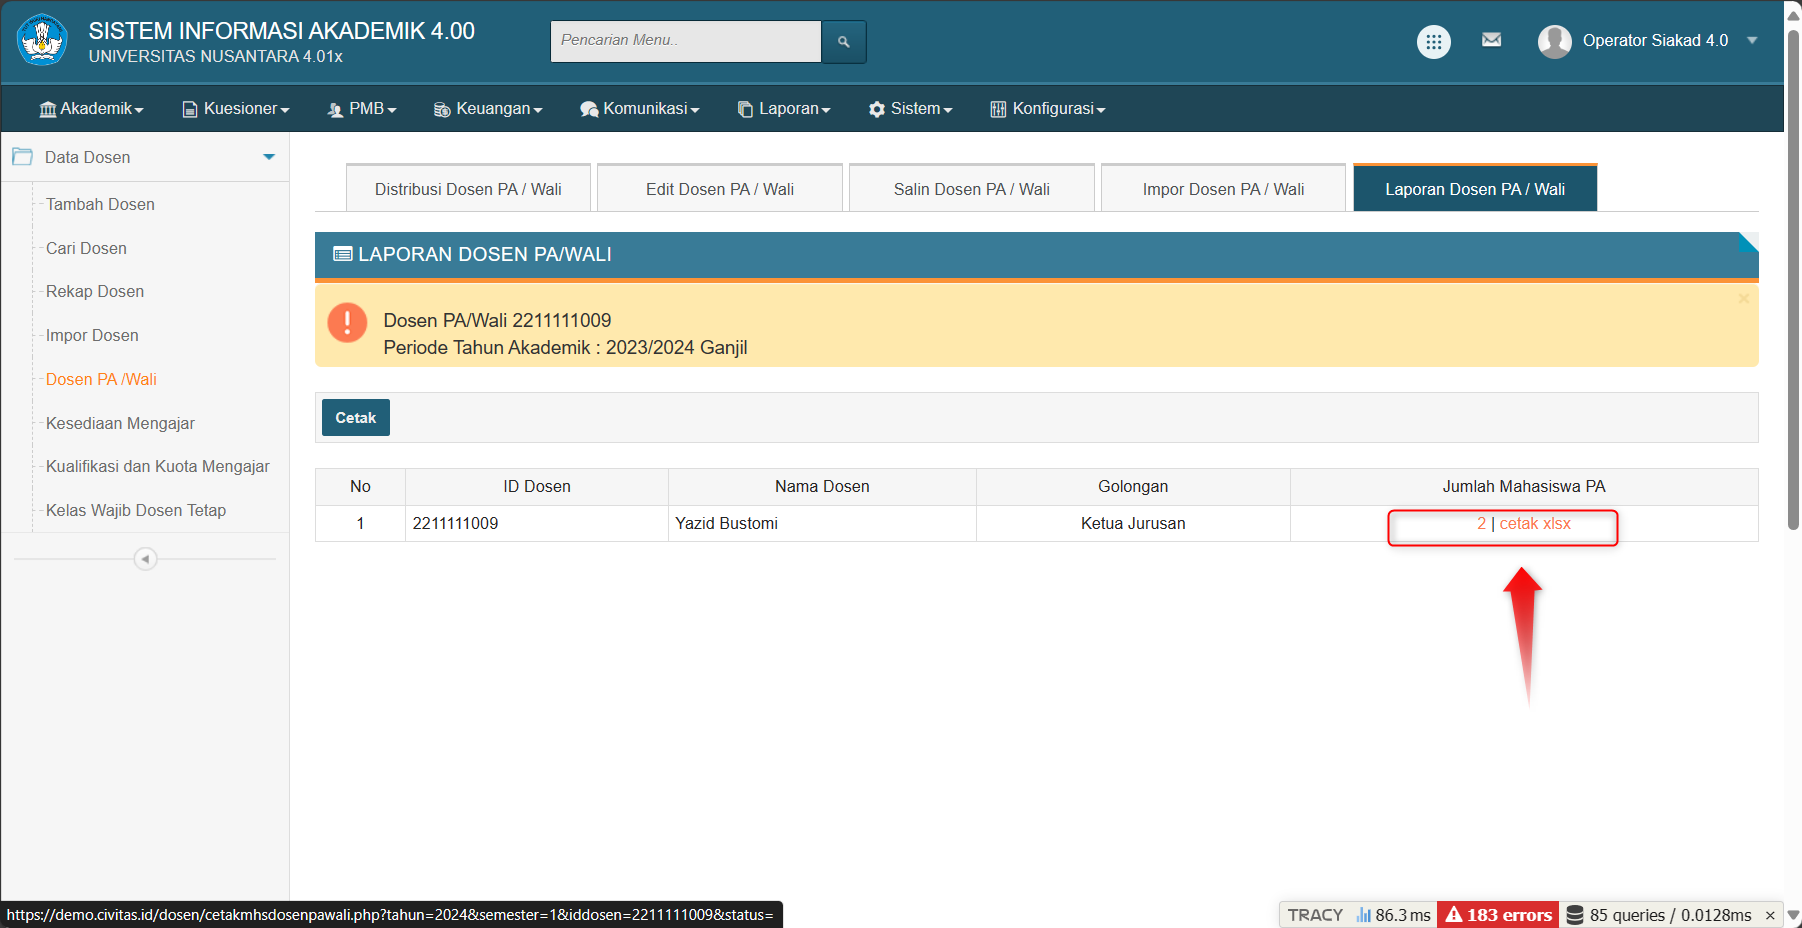Switch to Impor Dosen PA / Wali tab
Viewport: 1802px width, 928px height.
(1223, 189)
